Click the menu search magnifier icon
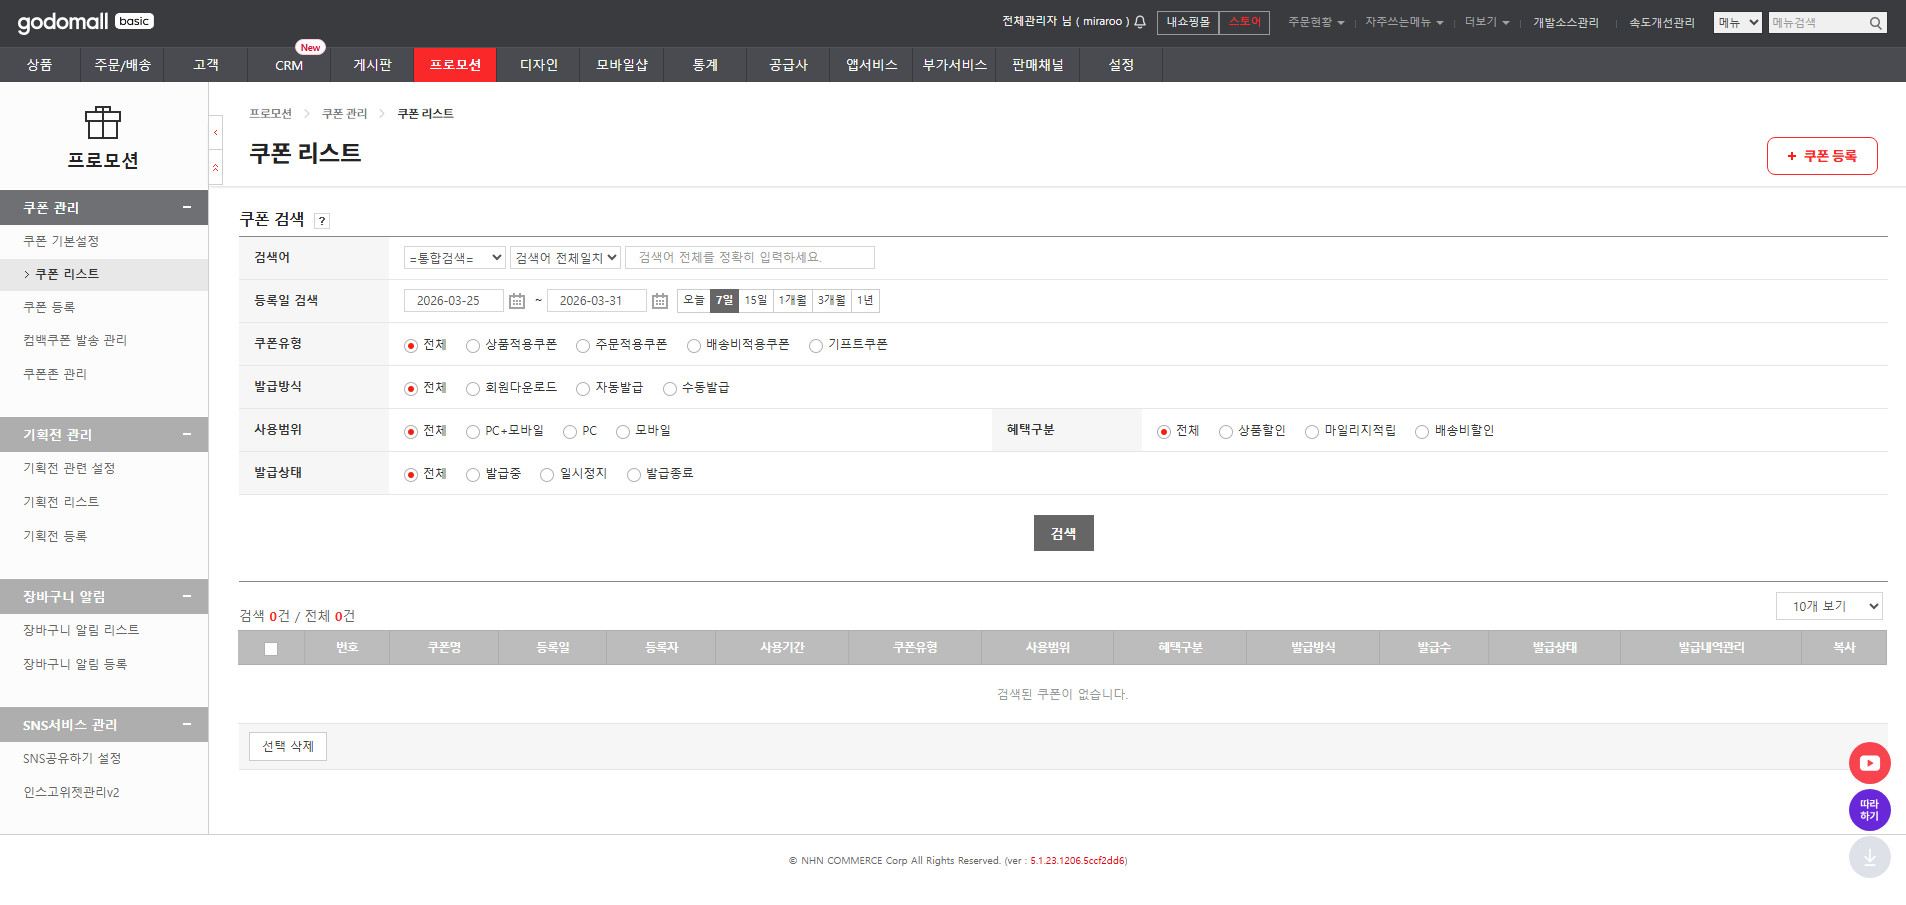The width and height of the screenshot is (1906, 905). coord(1876,23)
